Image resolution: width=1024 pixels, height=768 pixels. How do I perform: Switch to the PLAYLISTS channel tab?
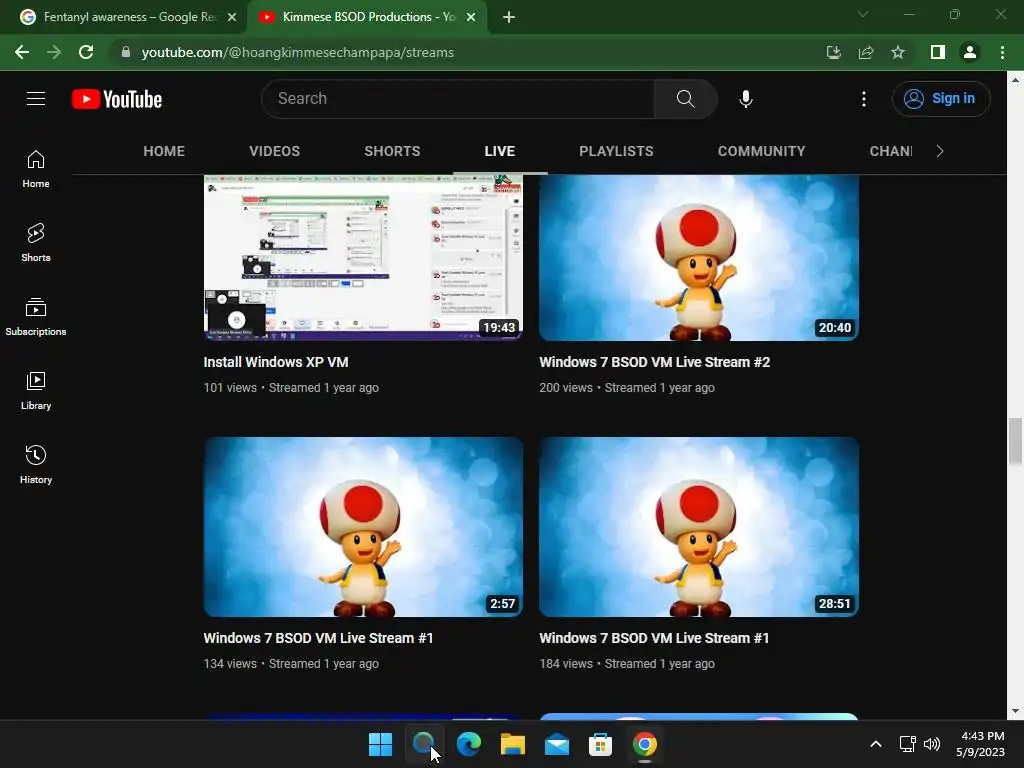[616, 151]
